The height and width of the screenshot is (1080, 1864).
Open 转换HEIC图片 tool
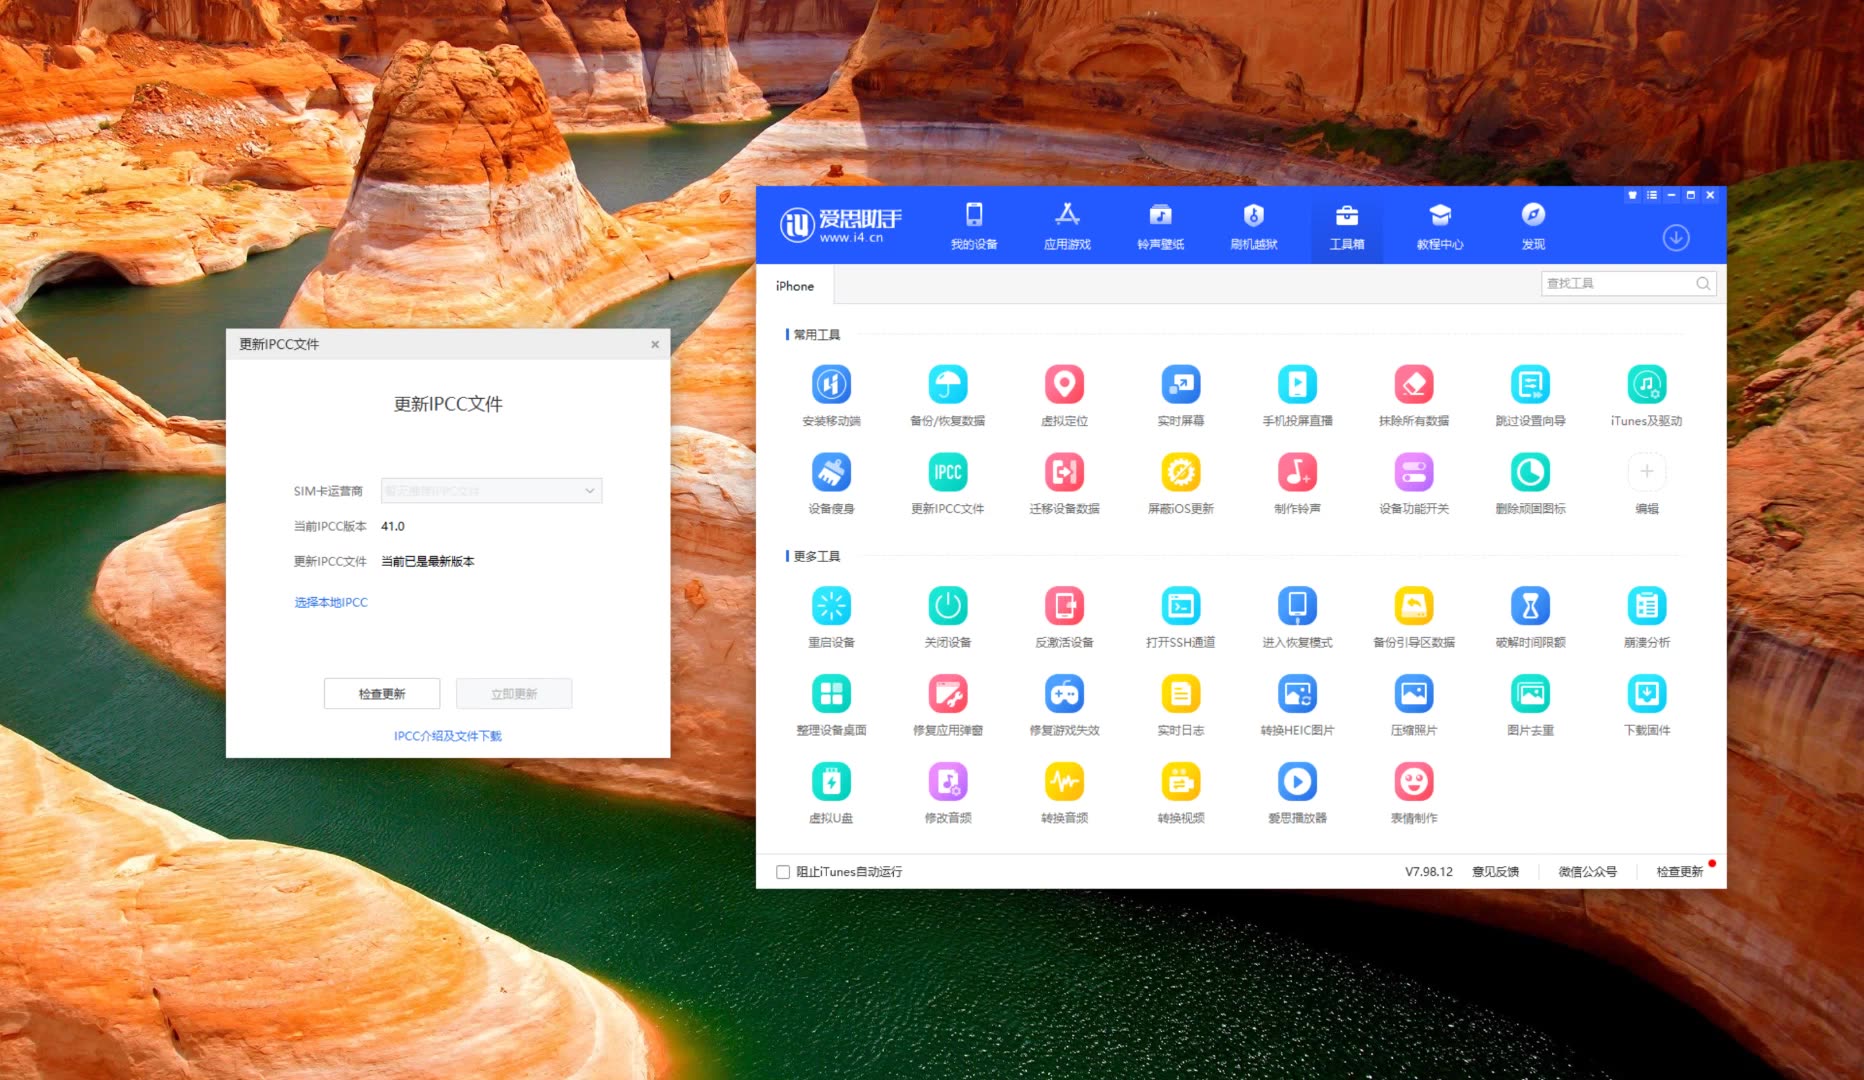coord(1297,694)
